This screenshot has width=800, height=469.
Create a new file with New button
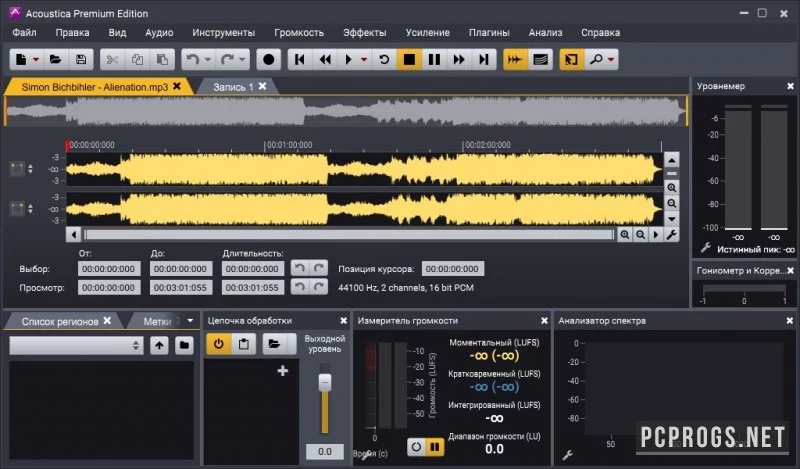click(x=21, y=59)
